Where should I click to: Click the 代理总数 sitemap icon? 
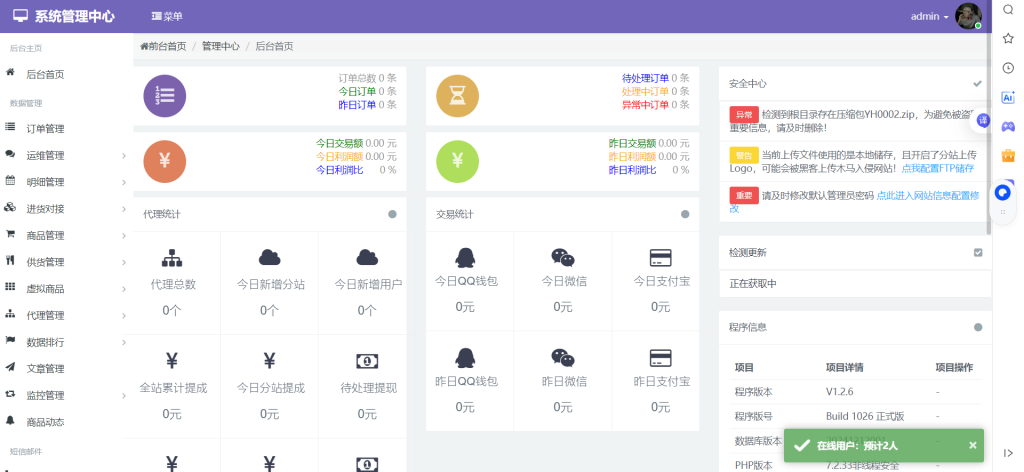tap(172, 257)
